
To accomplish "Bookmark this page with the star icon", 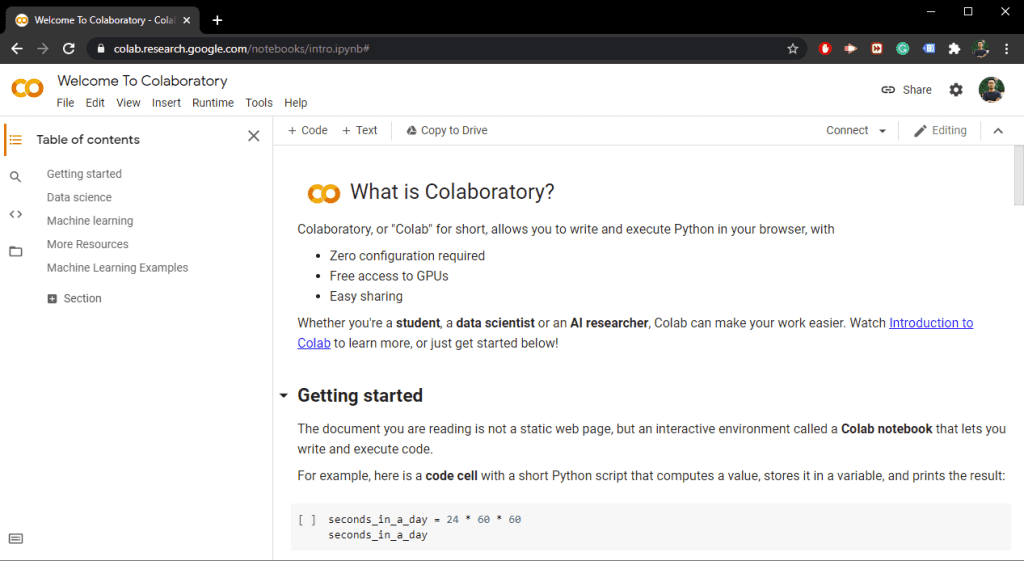I will pyautogui.click(x=793, y=49).
